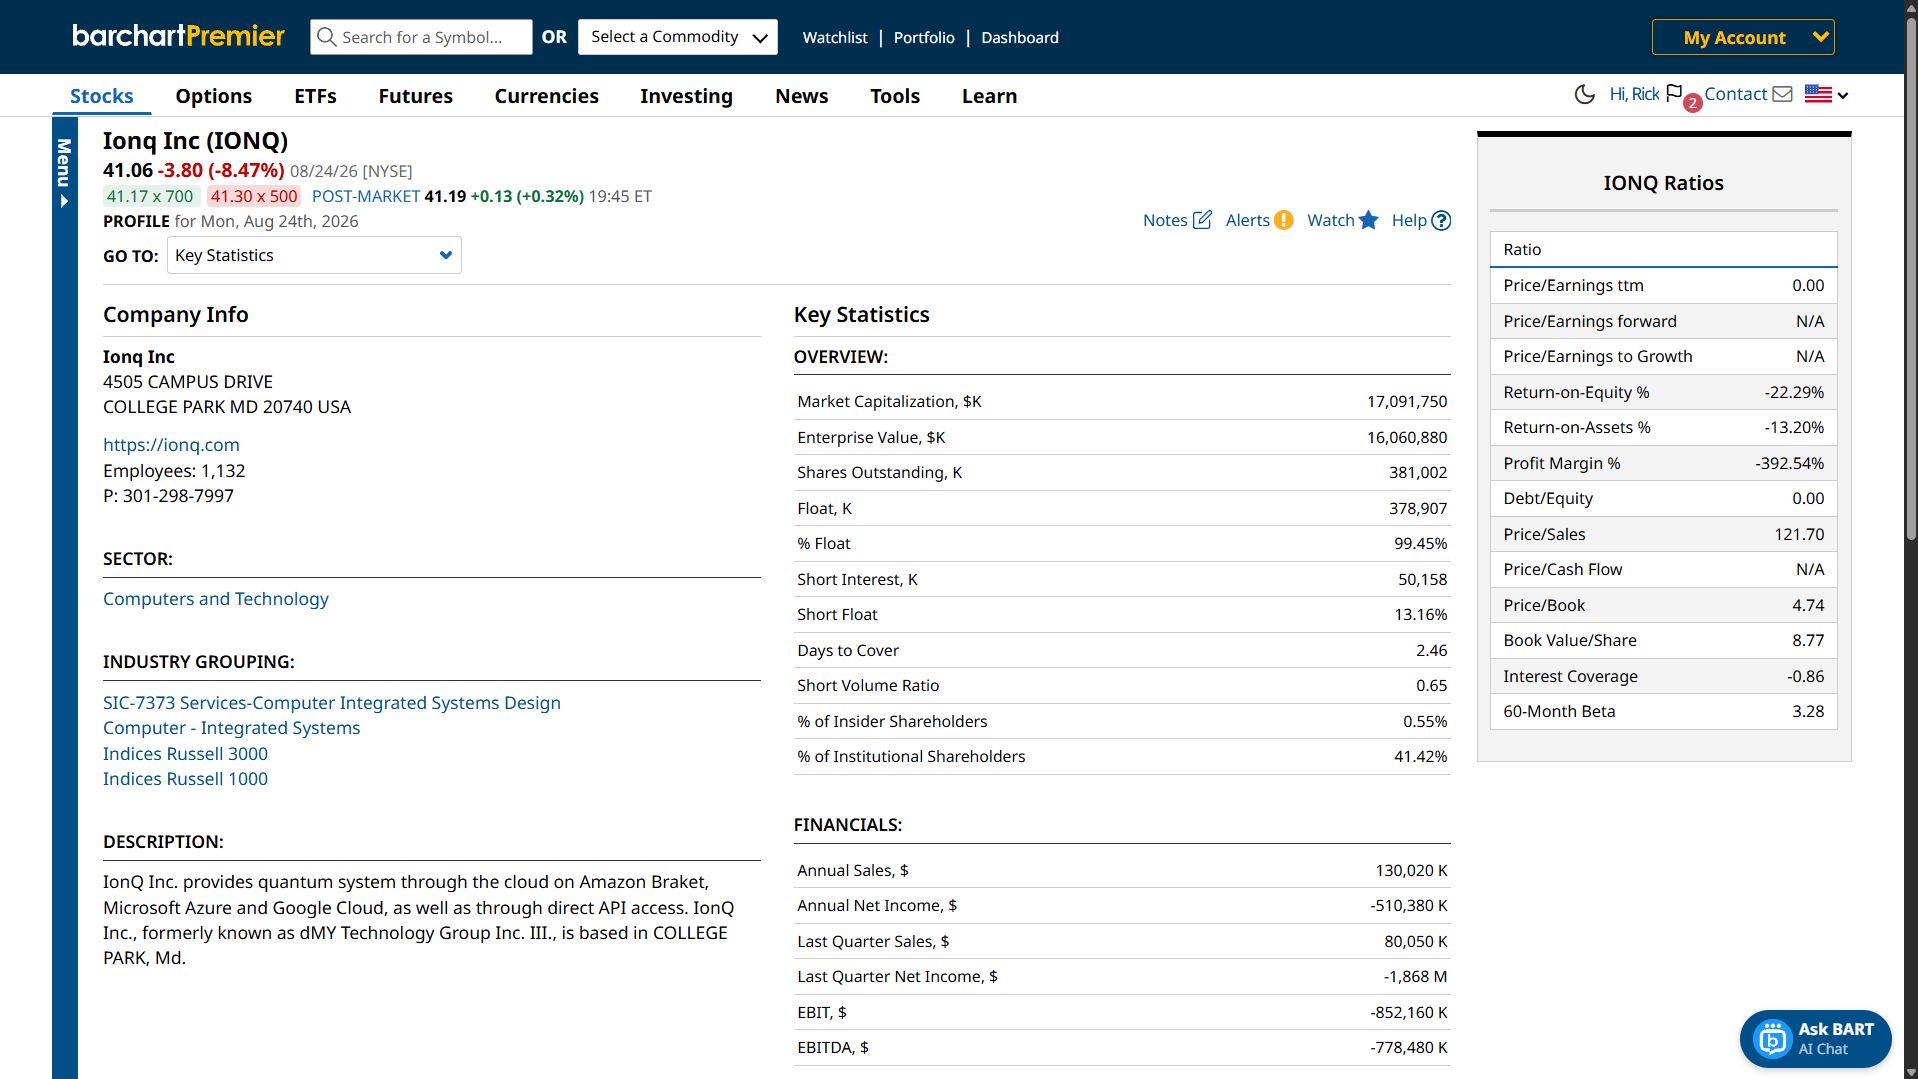Click the Last Quarter Sales 80,050 K value

pyautogui.click(x=1415, y=941)
